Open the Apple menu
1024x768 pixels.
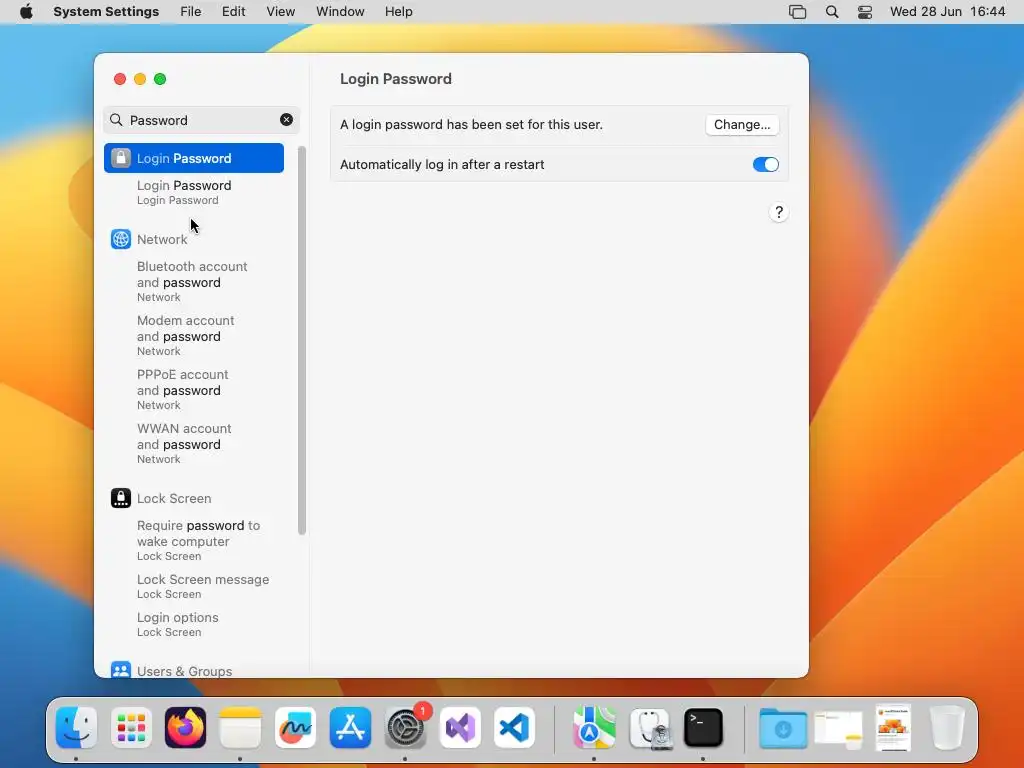click(26, 11)
